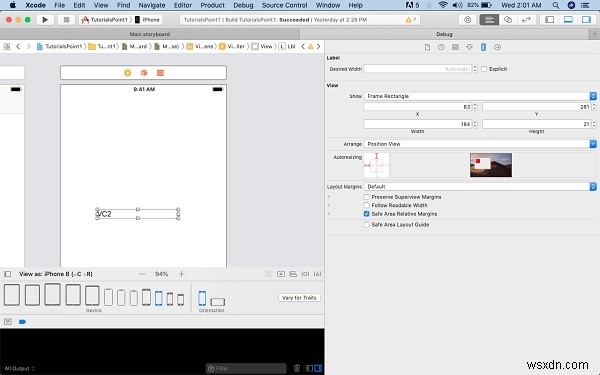The image size is (600, 375).
Task: Click the Width value field
Action: pos(417,124)
